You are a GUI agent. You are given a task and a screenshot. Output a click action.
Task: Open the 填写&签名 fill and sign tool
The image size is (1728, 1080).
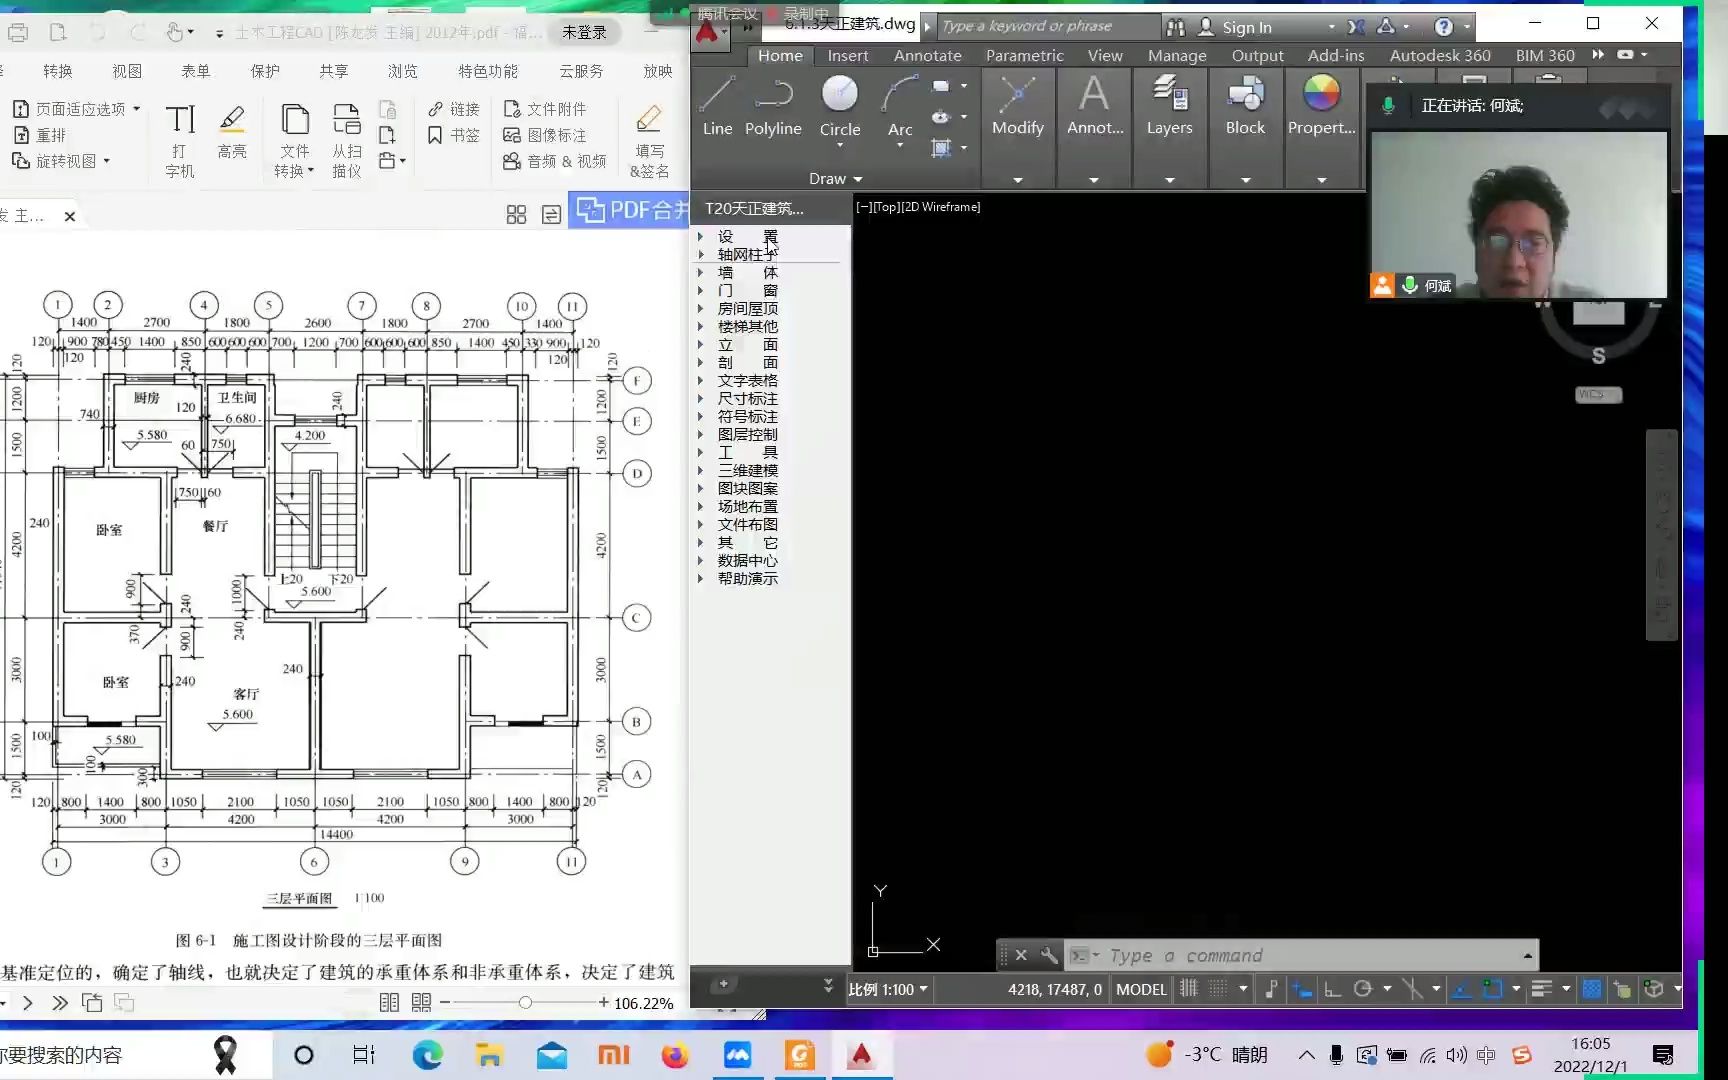[649, 141]
